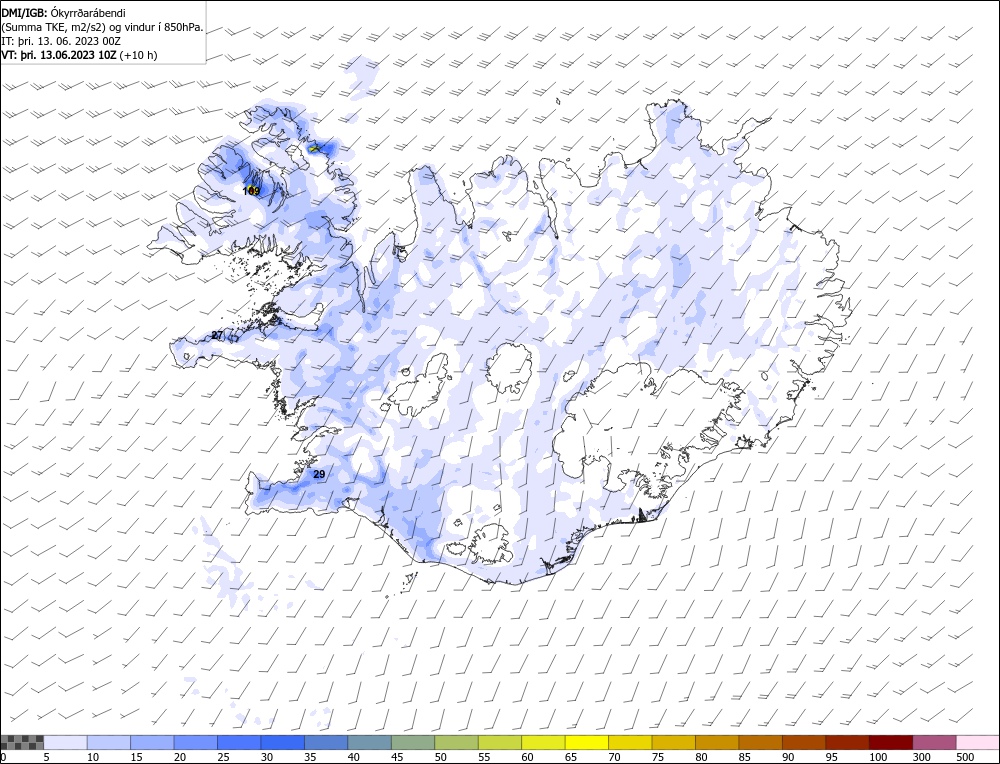Click the '65' legend scale label
The height and width of the screenshot is (764, 1000).
571,757
